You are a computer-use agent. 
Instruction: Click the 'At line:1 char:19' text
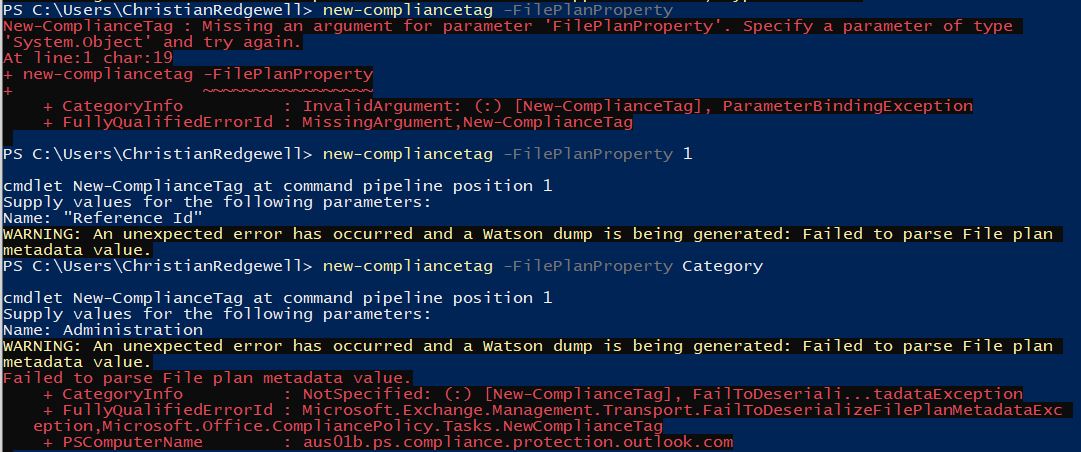point(88,58)
